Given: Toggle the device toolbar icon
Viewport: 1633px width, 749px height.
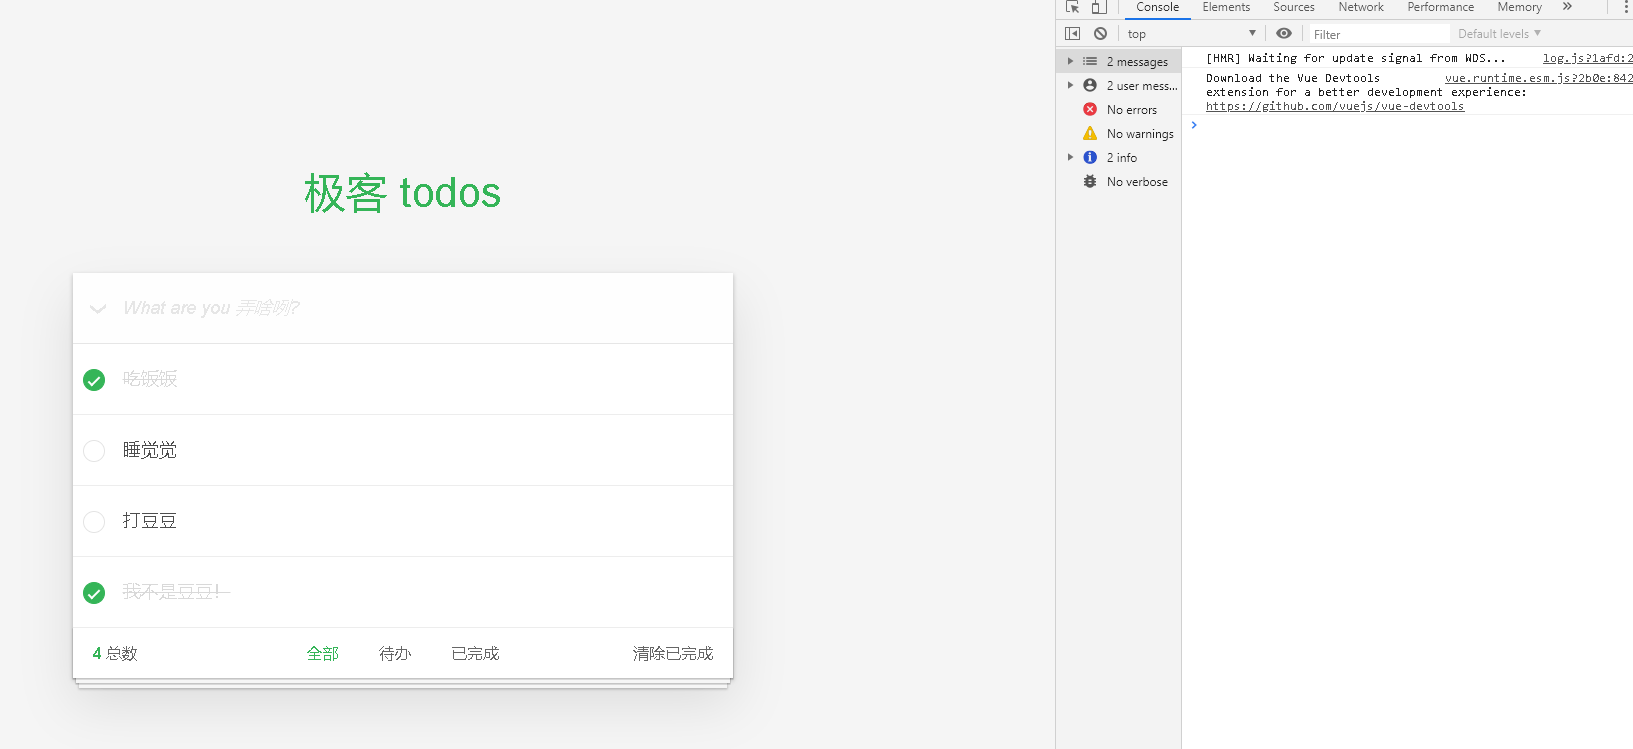Looking at the screenshot, I should pyautogui.click(x=1098, y=7).
